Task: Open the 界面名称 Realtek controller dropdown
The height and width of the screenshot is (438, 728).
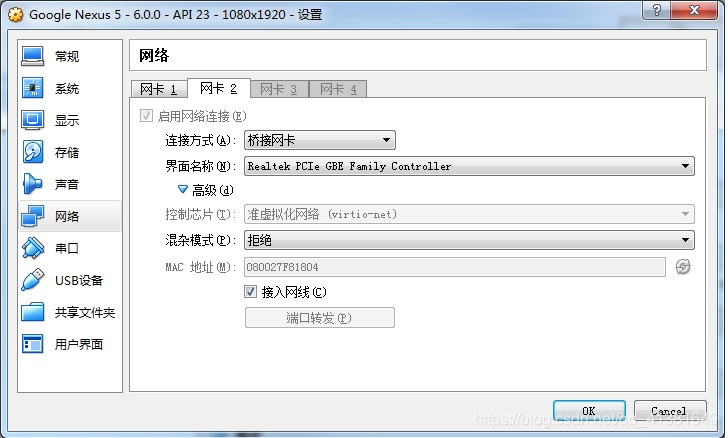Action: [469, 166]
